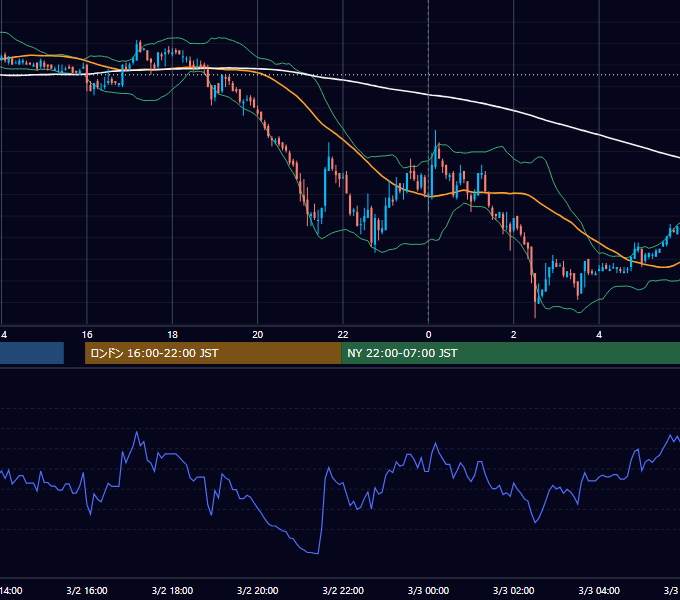This screenshot has width=680, height=600.
Task: Click the 3/3 02:00 label on oscillator axis
Action: (x=513, y=590)
